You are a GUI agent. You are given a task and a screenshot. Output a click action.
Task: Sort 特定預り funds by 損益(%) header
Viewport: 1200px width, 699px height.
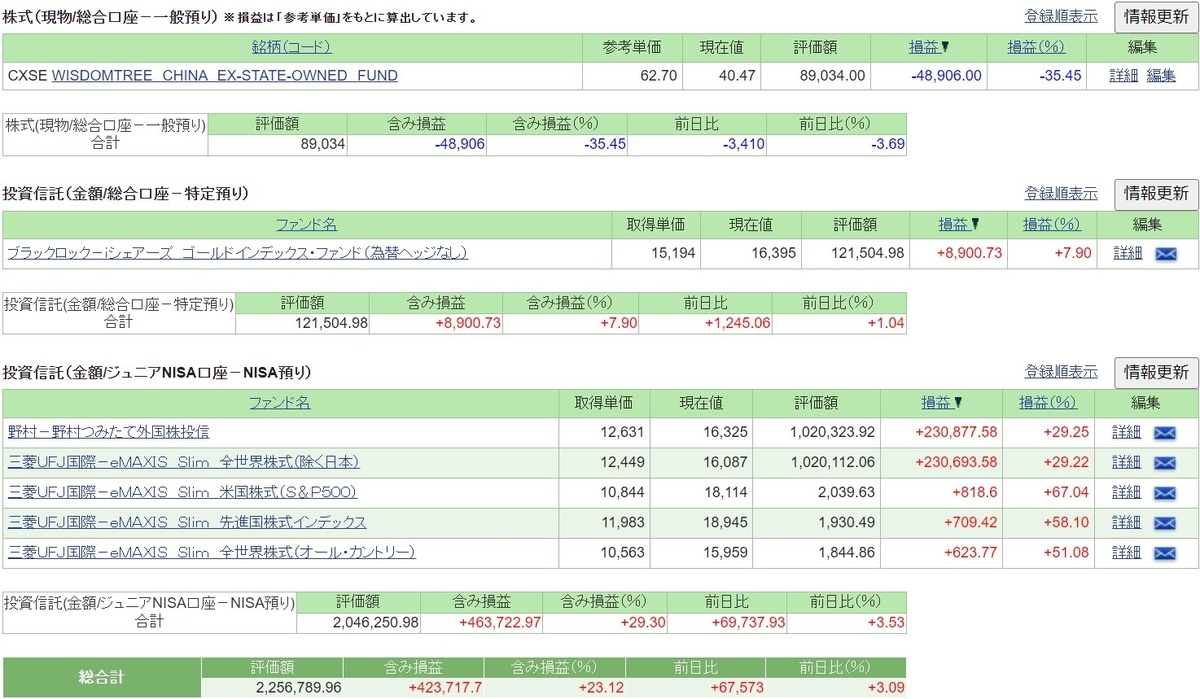click(x=1052, y=225)
